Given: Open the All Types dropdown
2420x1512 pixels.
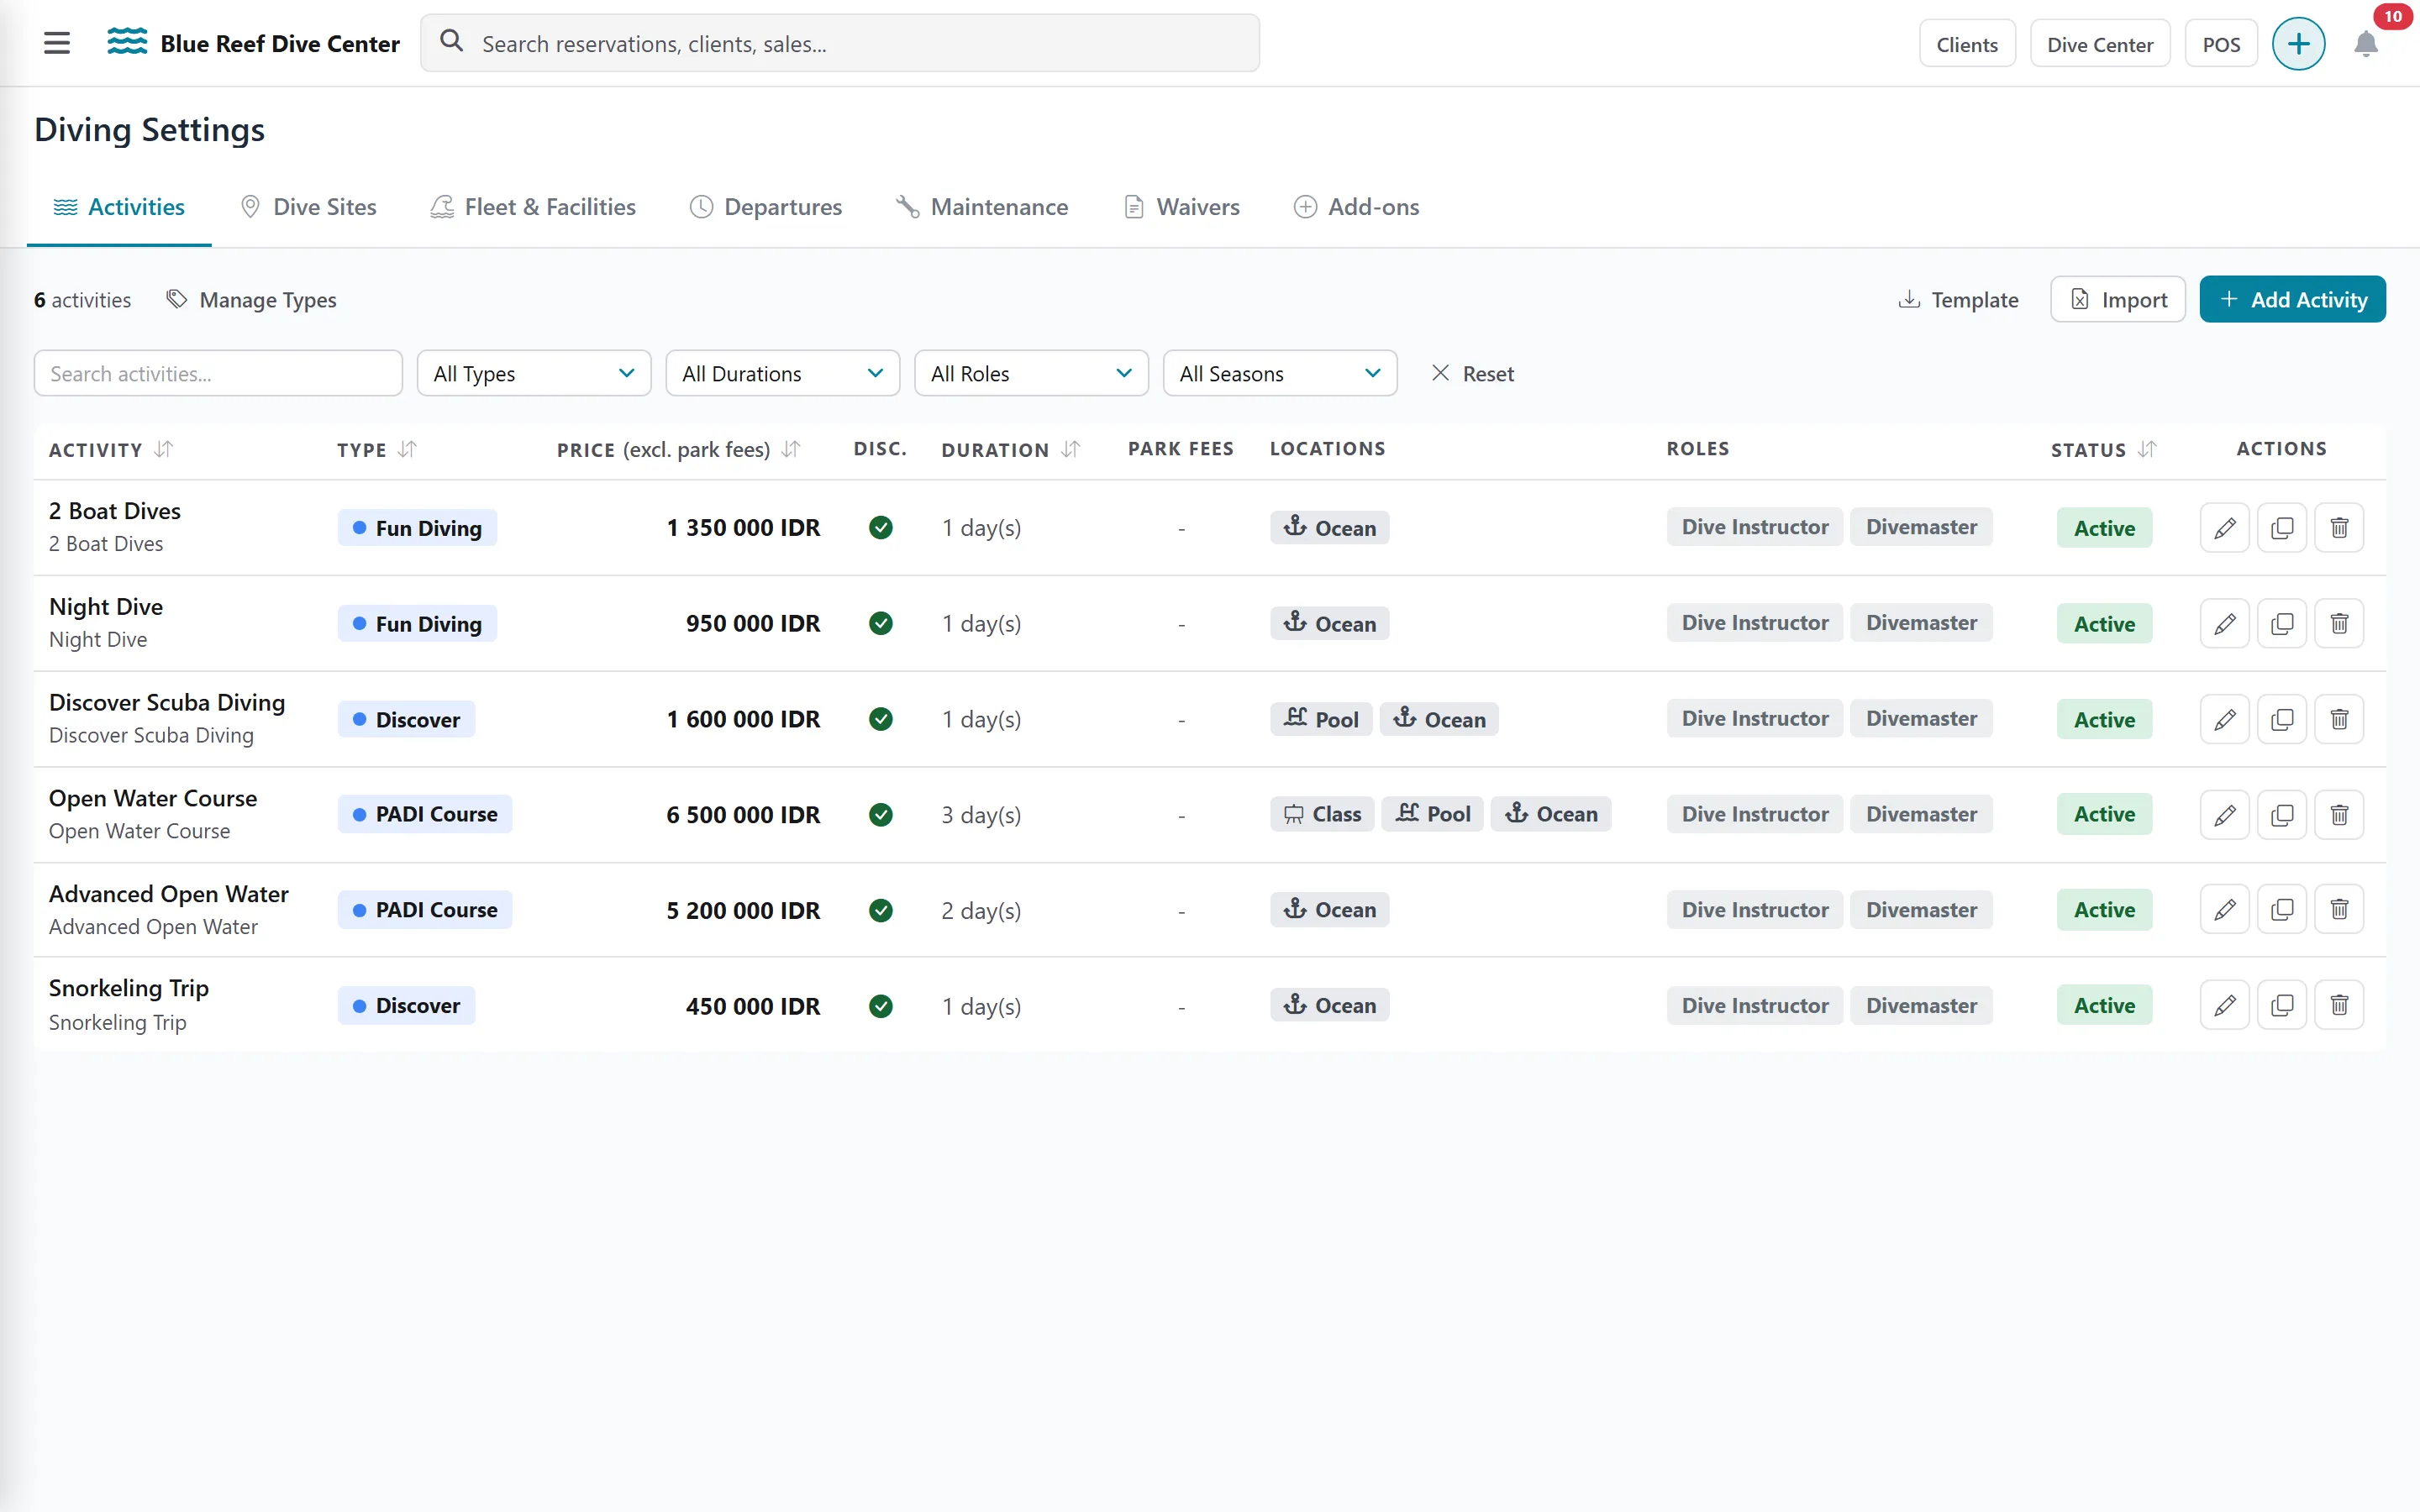Looking at the screenshot, I should [x=534, y=373].
